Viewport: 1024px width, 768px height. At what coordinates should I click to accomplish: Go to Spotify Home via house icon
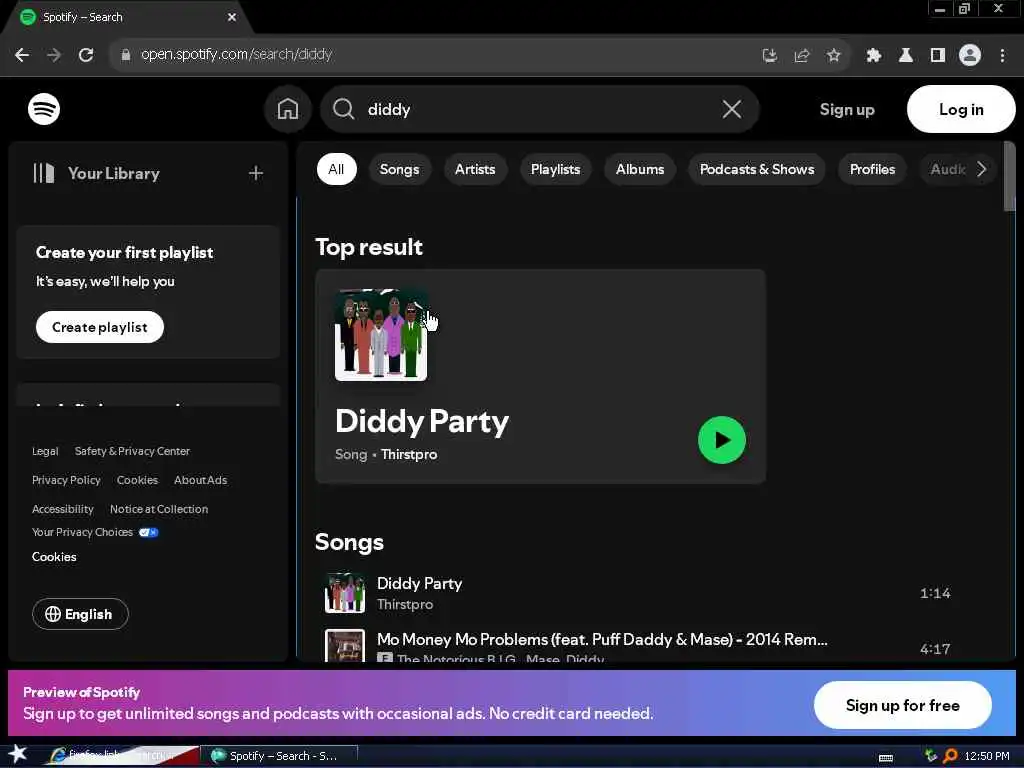coord(288,109)
